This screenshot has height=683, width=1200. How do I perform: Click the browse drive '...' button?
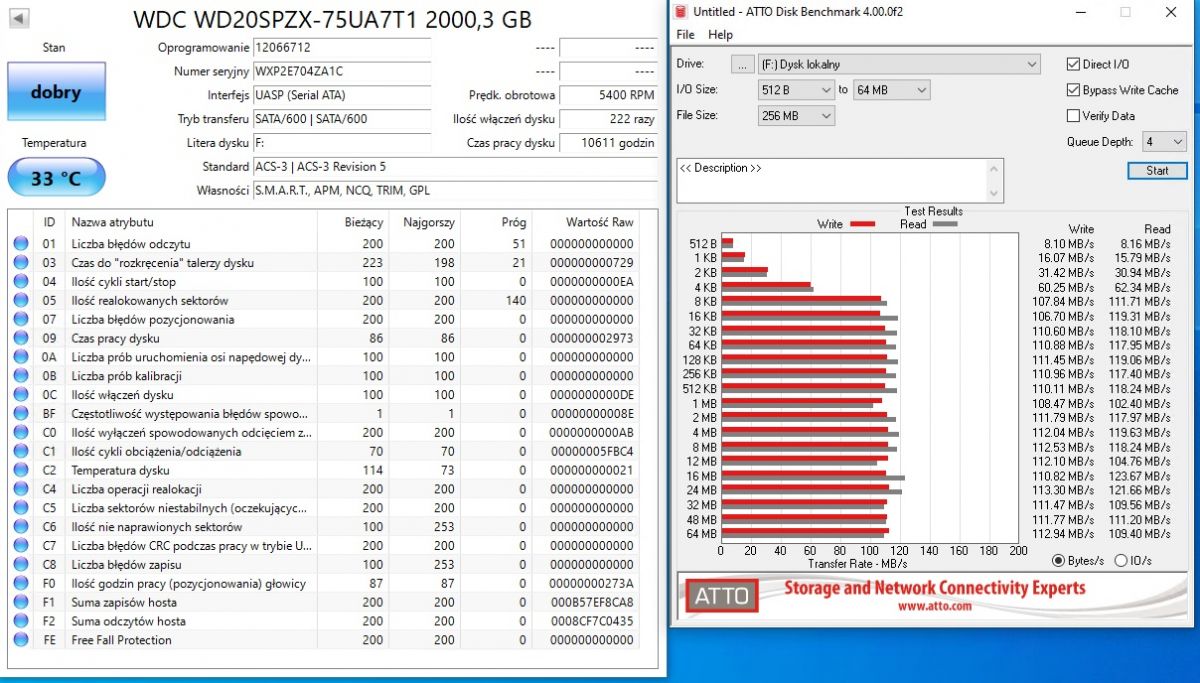coord(741,64)
